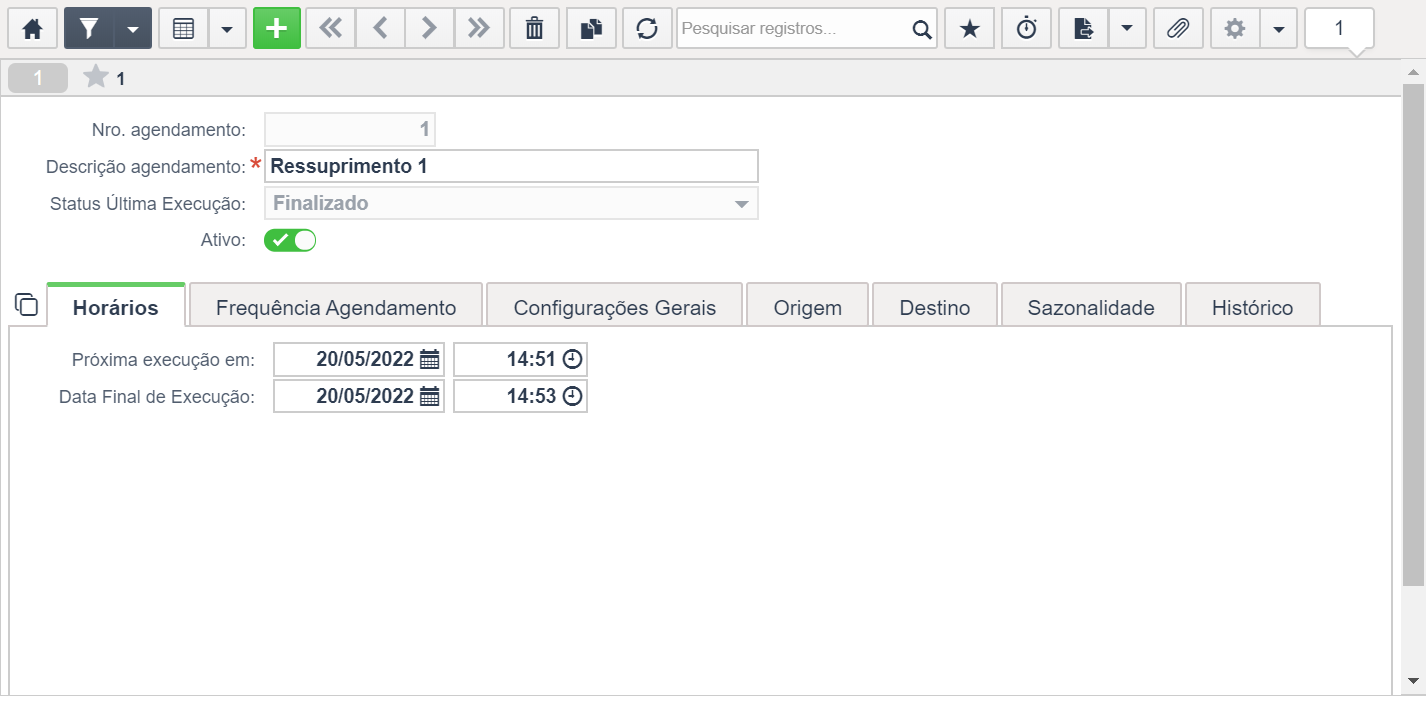Toggle the Ativo switch off
This screenshot has width=1426, height=708.
pos(290,240)
